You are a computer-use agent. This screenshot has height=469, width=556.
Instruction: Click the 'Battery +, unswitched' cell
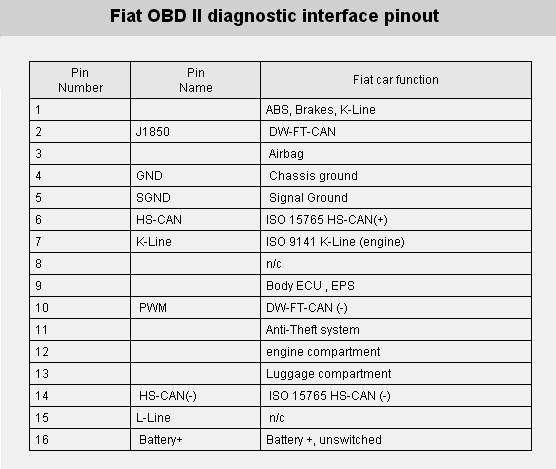[396, 440]
